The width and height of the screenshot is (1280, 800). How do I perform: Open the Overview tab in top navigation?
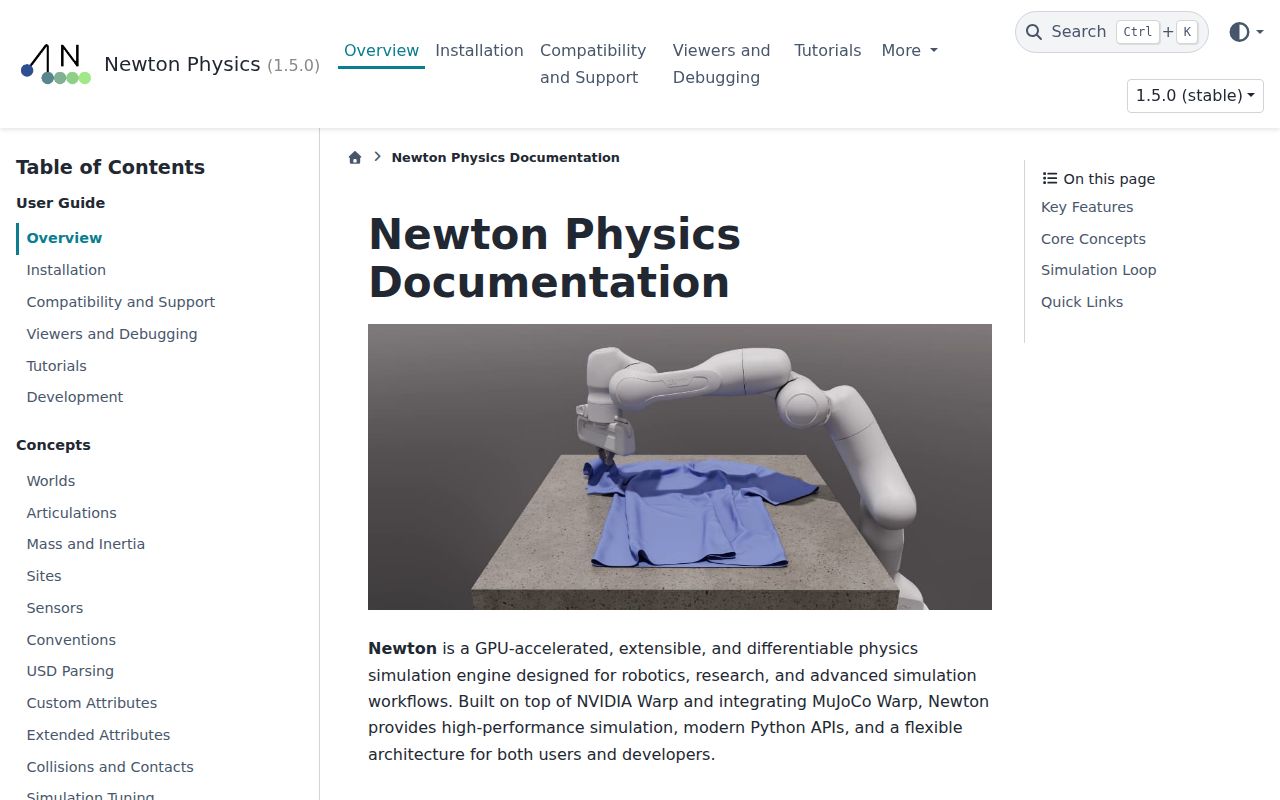click(x=381, y=50)
